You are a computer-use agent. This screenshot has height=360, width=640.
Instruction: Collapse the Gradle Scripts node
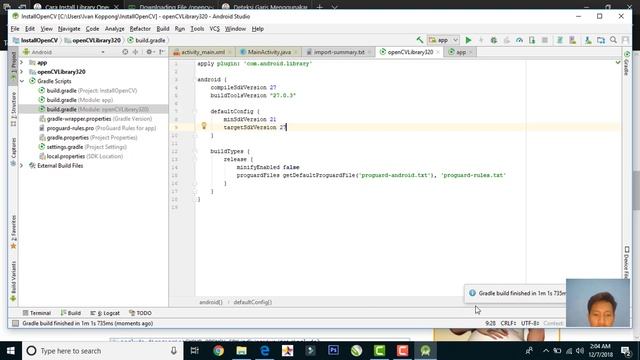click(22, 81)
